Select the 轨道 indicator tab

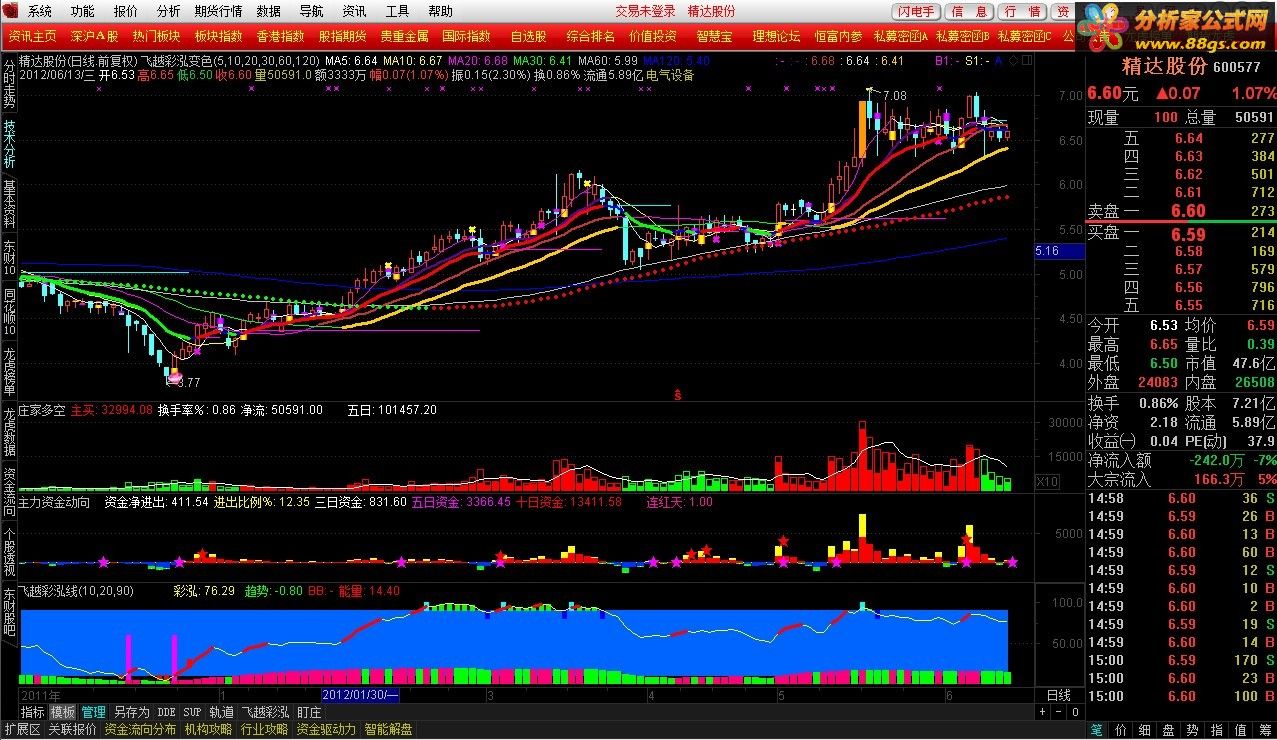pyautogui.click(x=221, y=712)
